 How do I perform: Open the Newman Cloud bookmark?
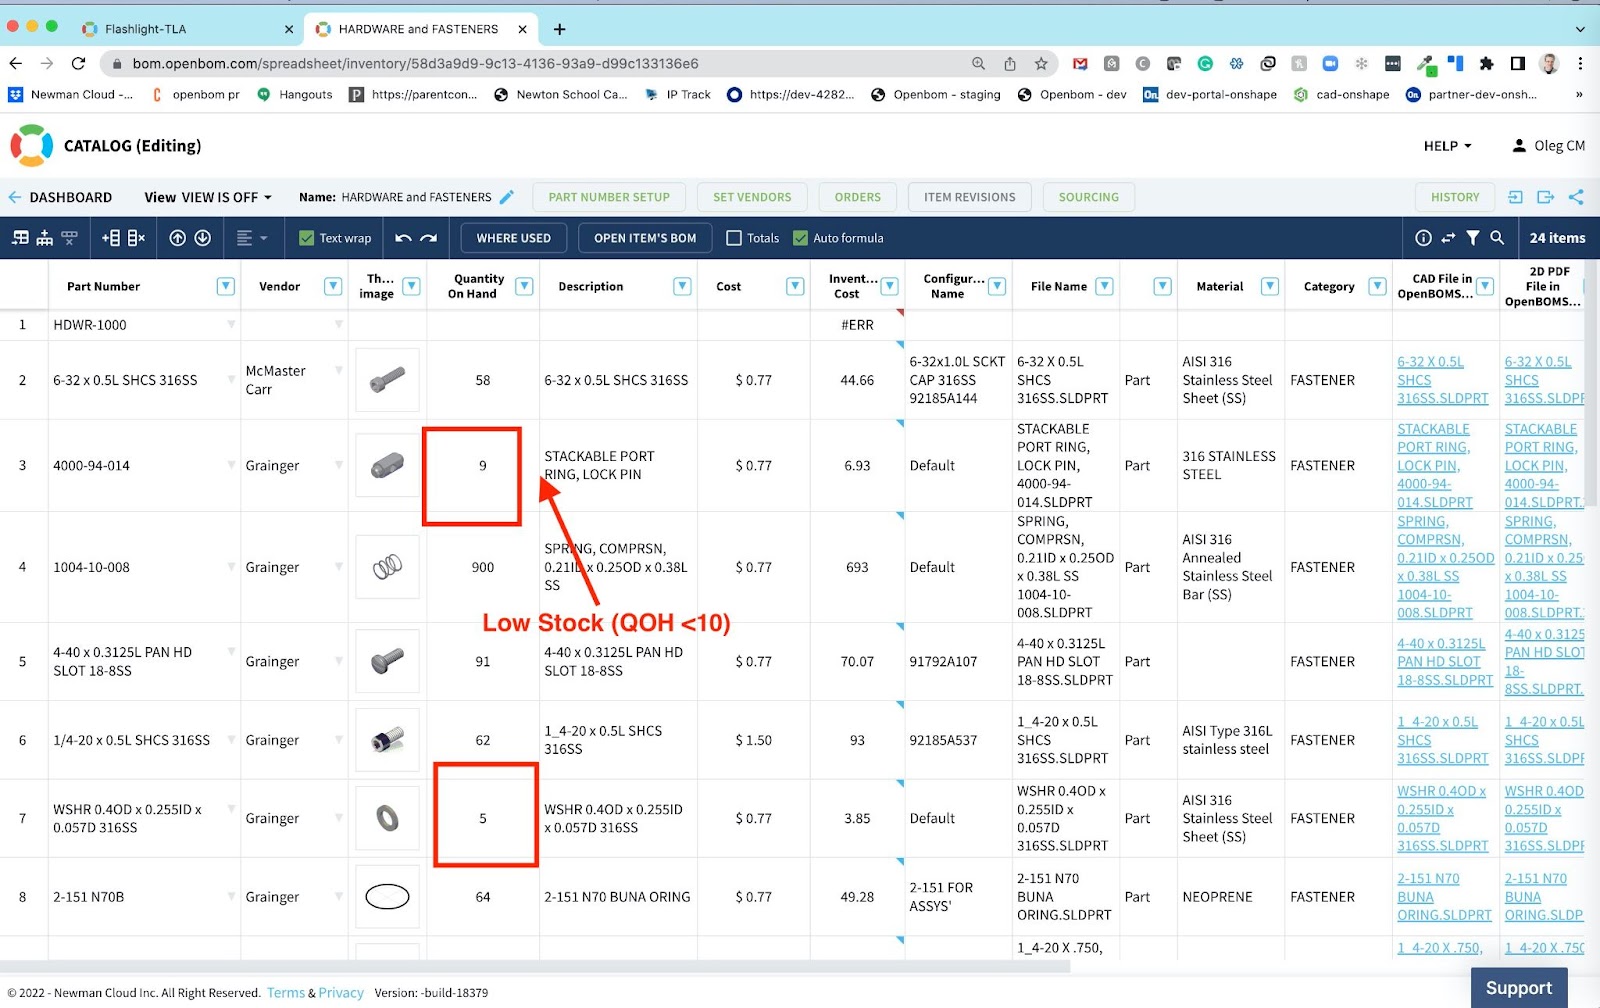tap(70, 95)
